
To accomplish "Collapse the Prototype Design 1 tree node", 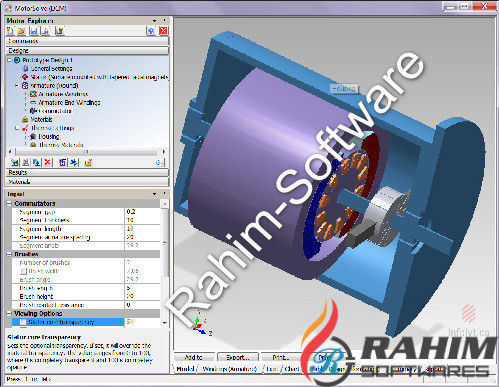I will 10,60.
